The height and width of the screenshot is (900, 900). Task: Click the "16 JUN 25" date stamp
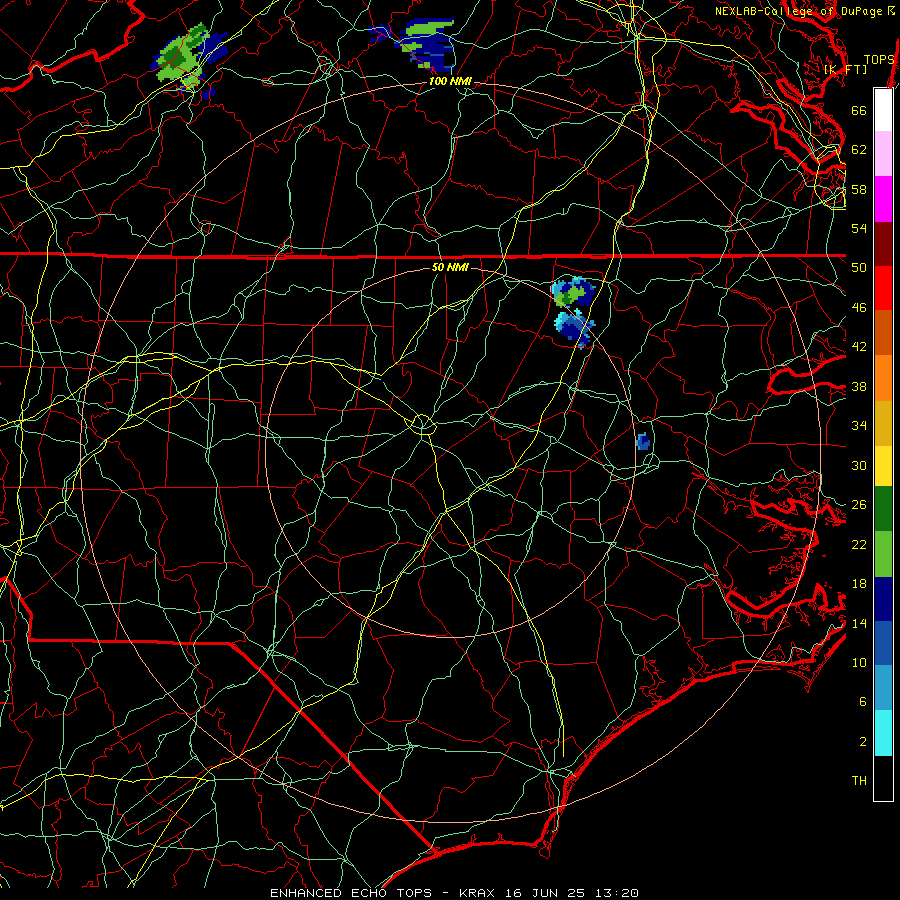tap(545, 893)
